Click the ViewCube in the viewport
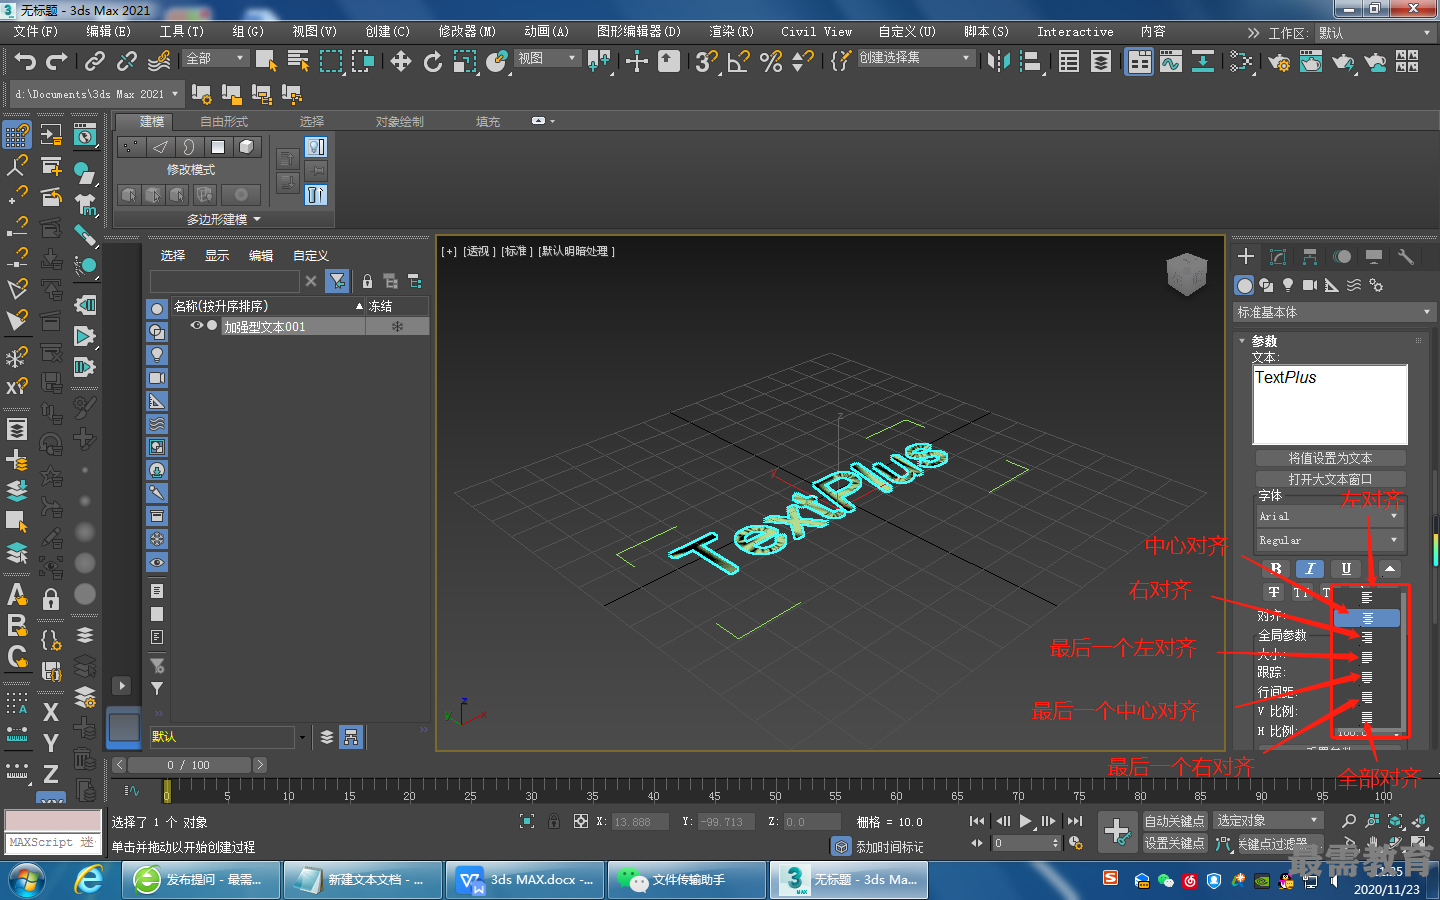 pos(1187,274)
